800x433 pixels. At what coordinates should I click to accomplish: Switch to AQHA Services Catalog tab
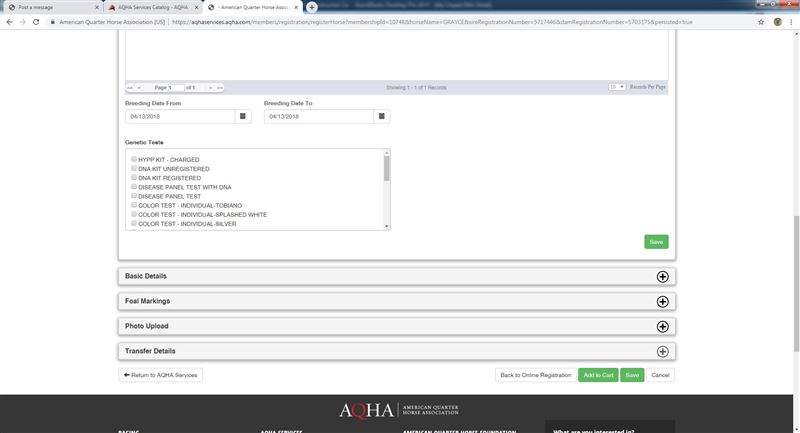click(x=152, y=7)
